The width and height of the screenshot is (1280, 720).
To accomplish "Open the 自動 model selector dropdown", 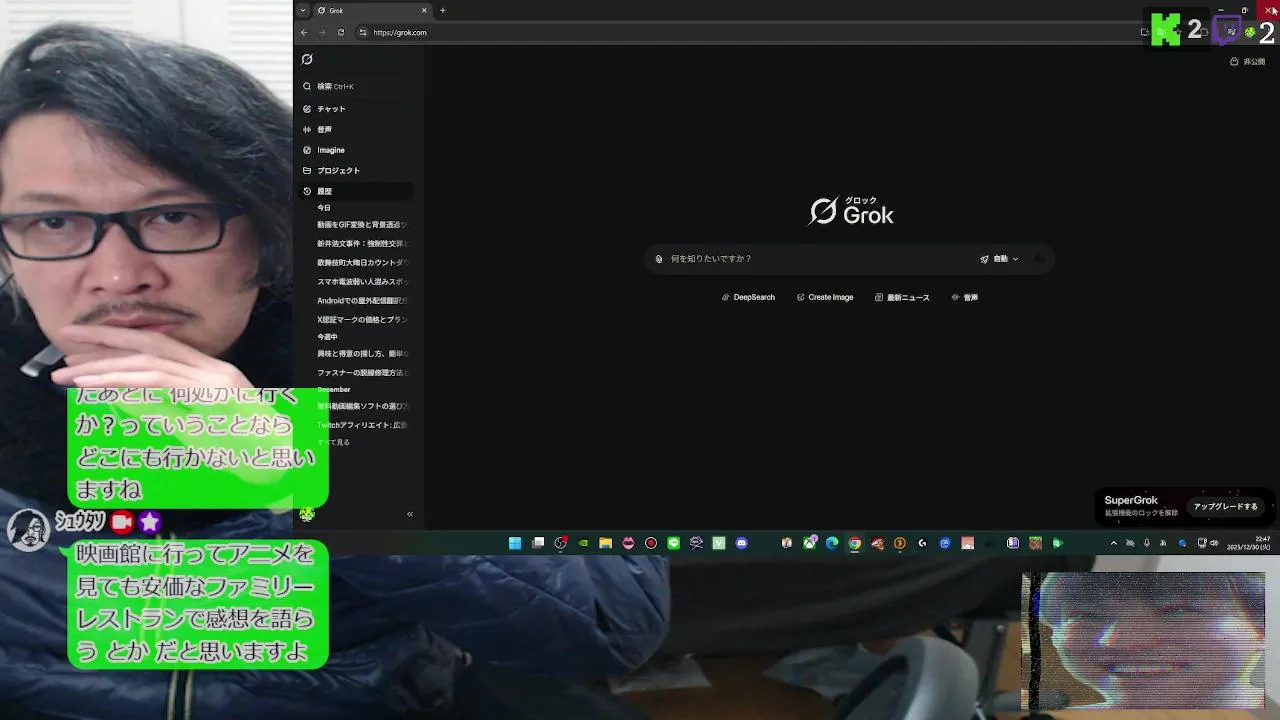I will pos(999,259).
